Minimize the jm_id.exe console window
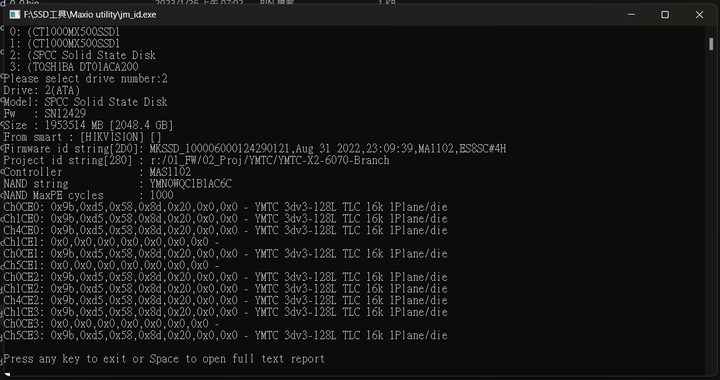Image resolution: width=720 pixels, height=380 pixels. point(631,15)
